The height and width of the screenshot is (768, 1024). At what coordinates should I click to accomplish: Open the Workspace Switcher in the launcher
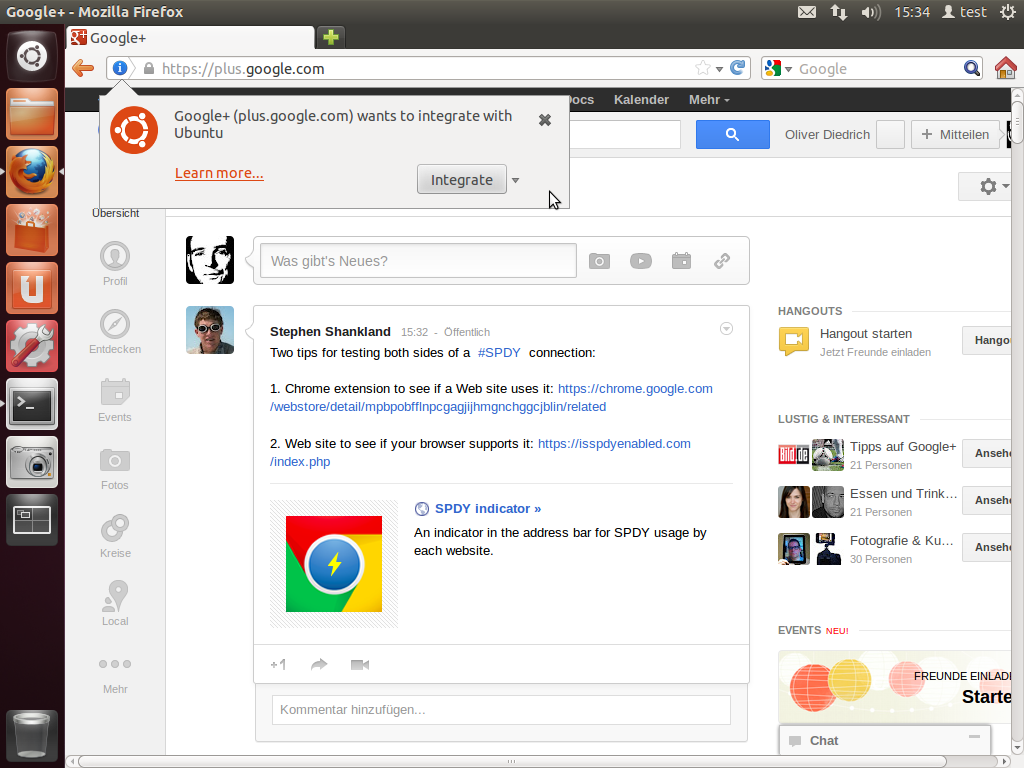[32, 520]
